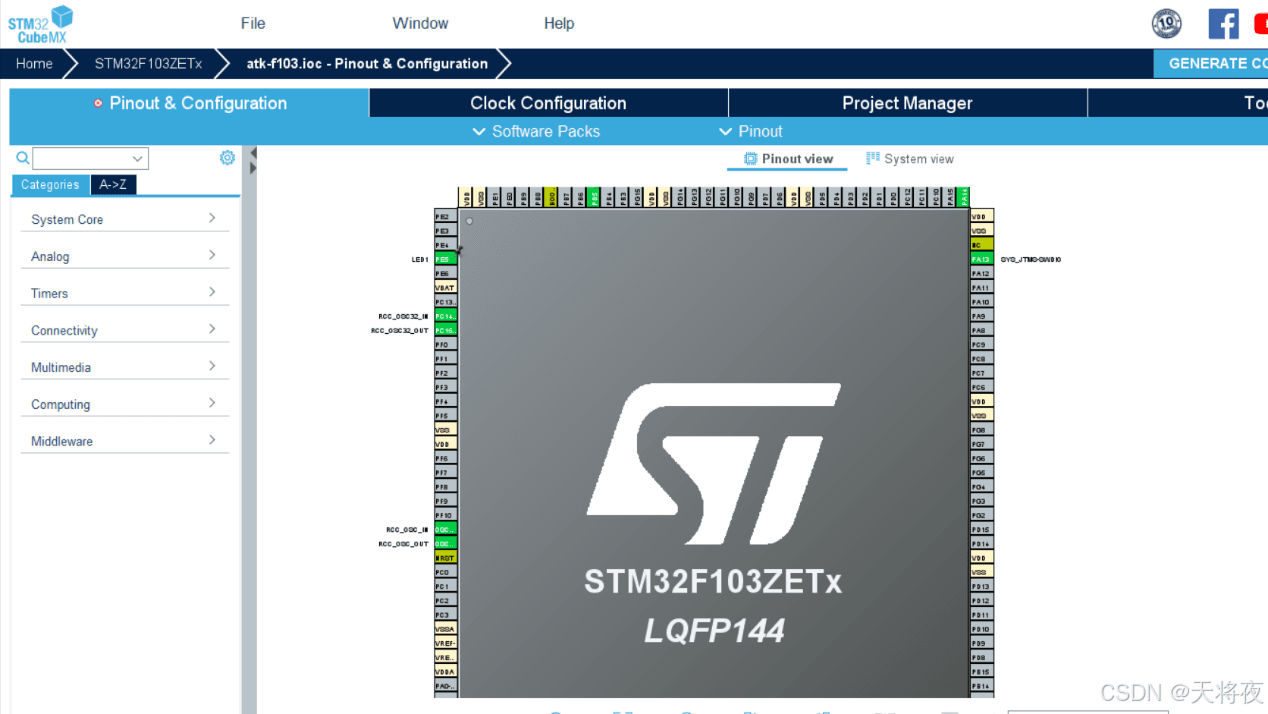Click the atk-f103.ioc Pinout & Configuration breadcrumb
Viewport: 1268px width, 714px height.
pyautogui.click(x=367, y=63)
